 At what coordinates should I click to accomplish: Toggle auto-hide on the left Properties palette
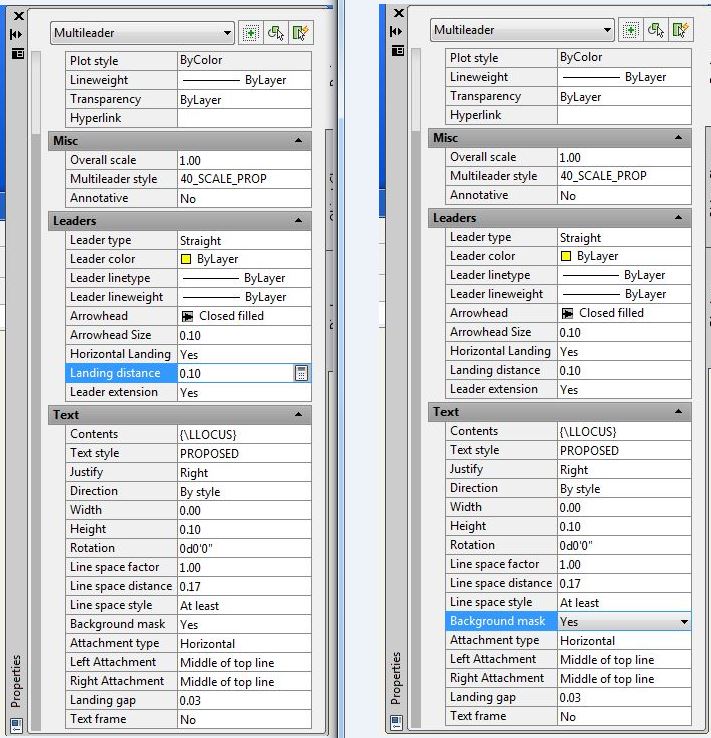16,34
